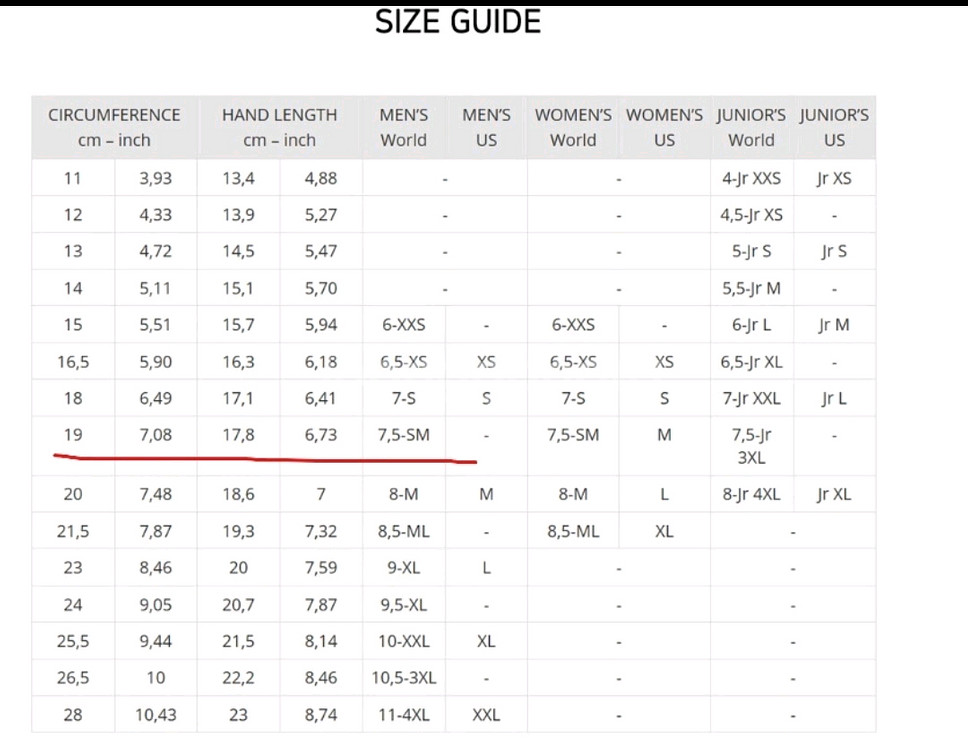Select the WOMEN'S World column header

(x=573, y=128)
